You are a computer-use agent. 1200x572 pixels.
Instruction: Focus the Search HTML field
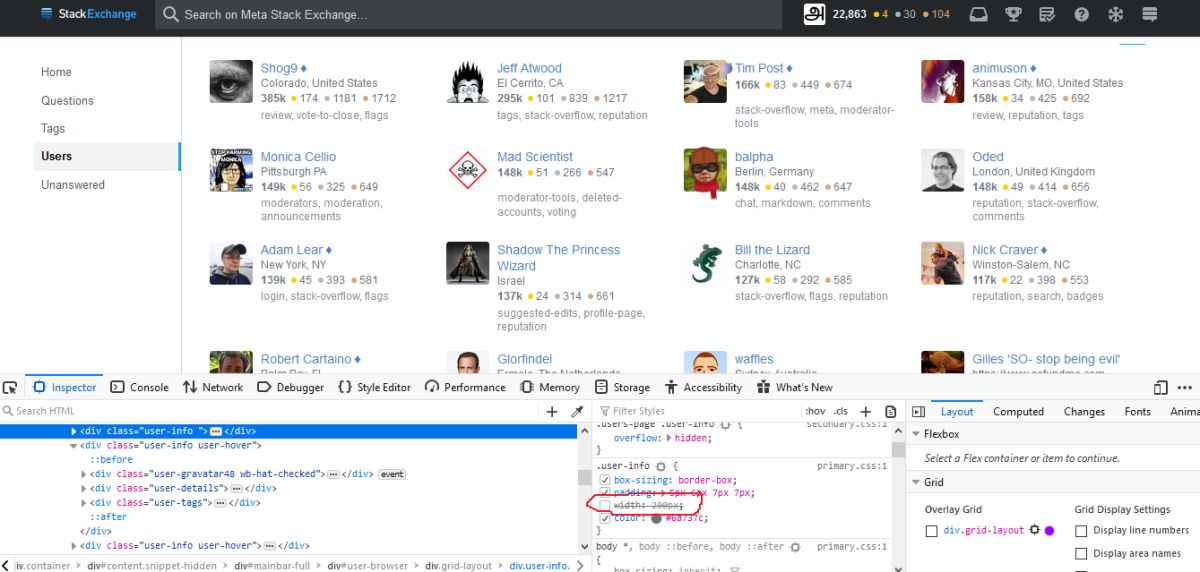tap(270, 411)
